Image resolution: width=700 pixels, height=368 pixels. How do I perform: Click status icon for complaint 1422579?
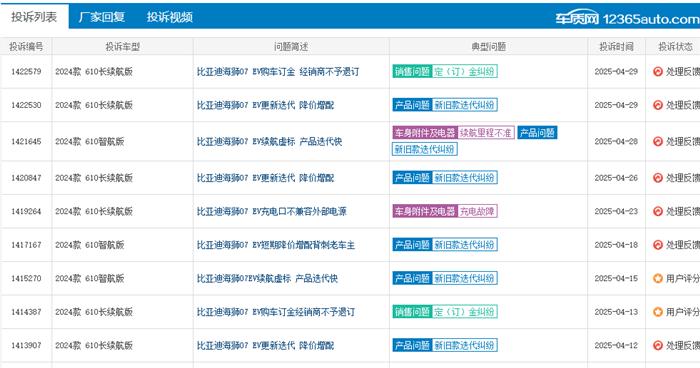point(658,71)
